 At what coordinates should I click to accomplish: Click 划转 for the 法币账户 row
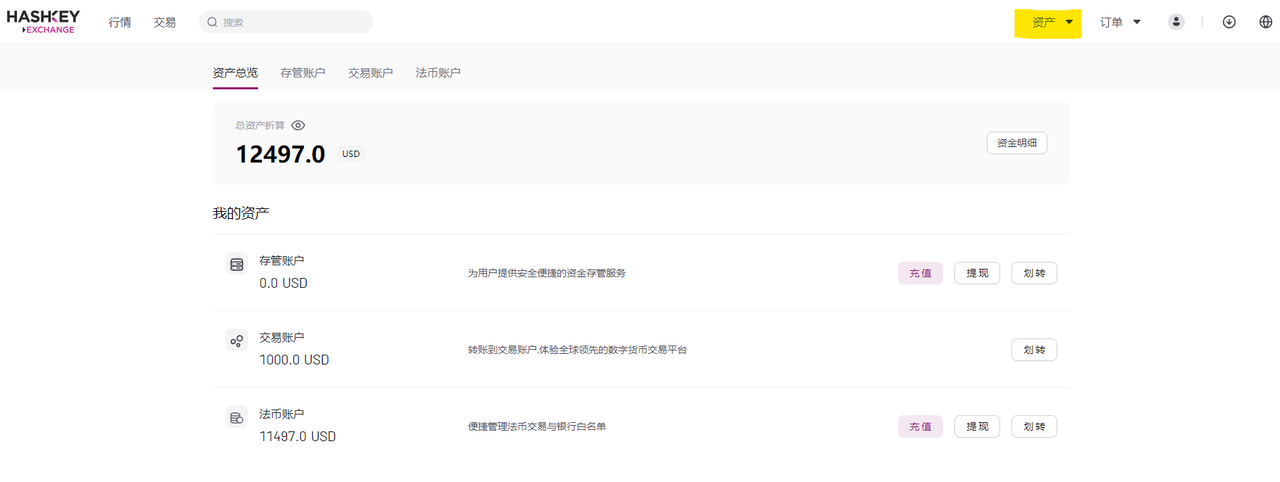click(1034, 427)
